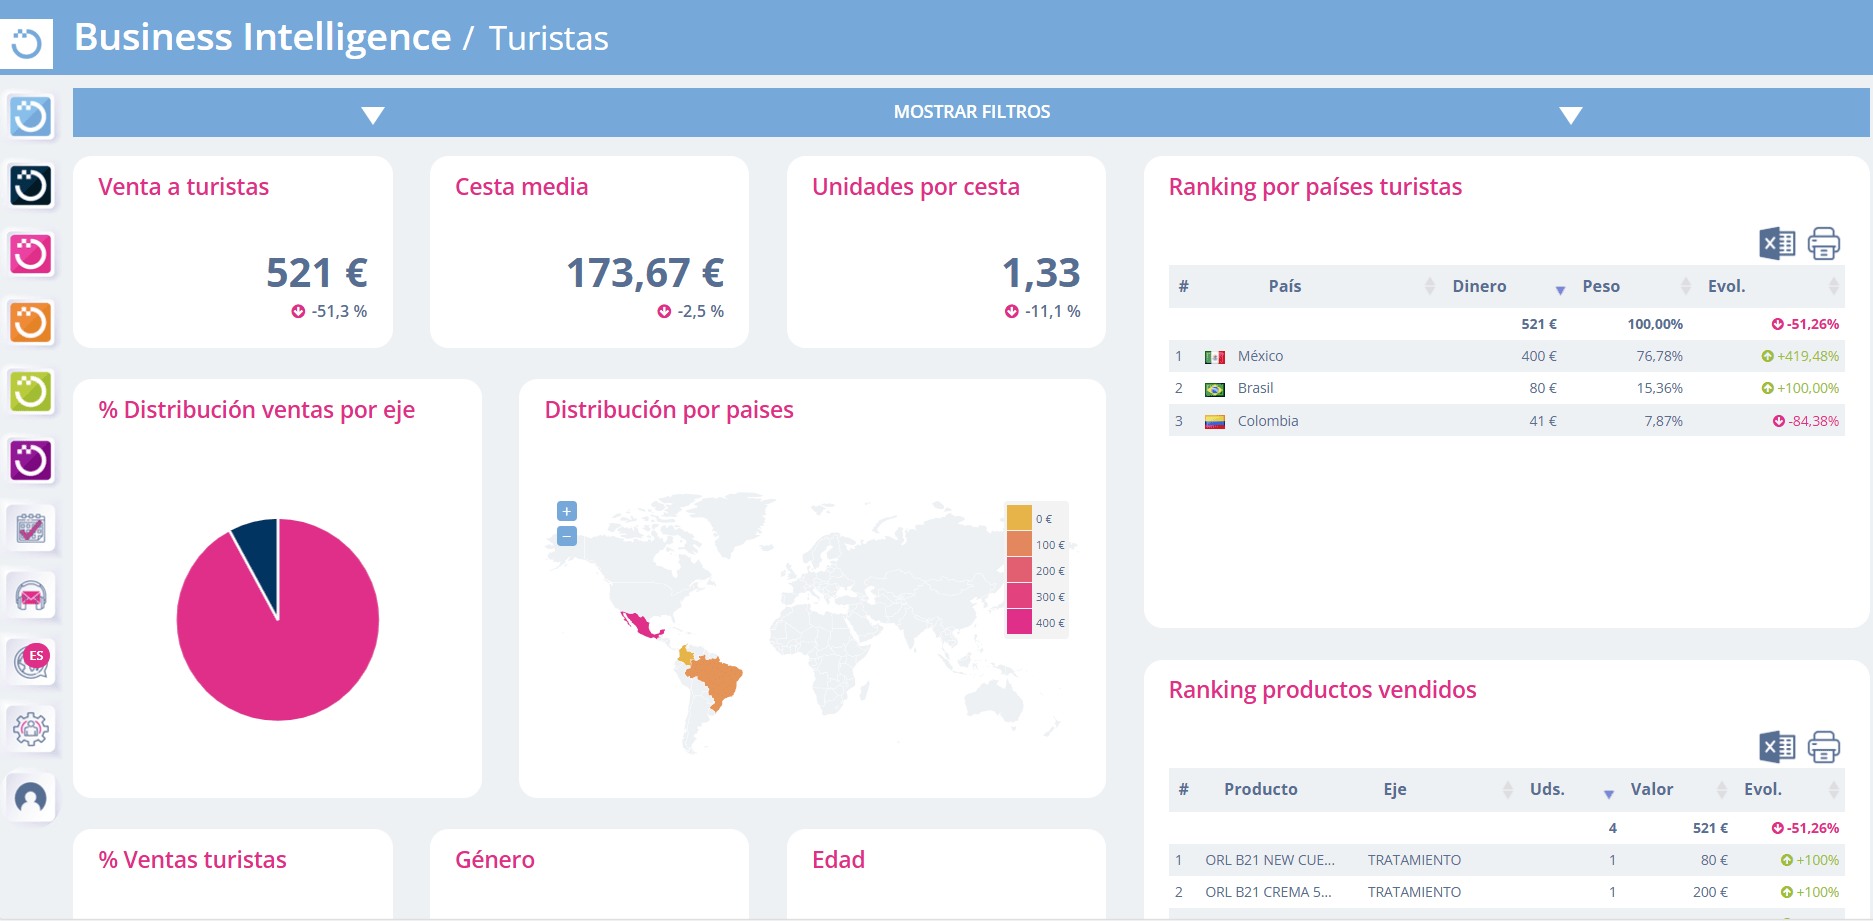1873x921 pixels.
Task: Open the ES language selector icon
Action: [x=31, y=661]
